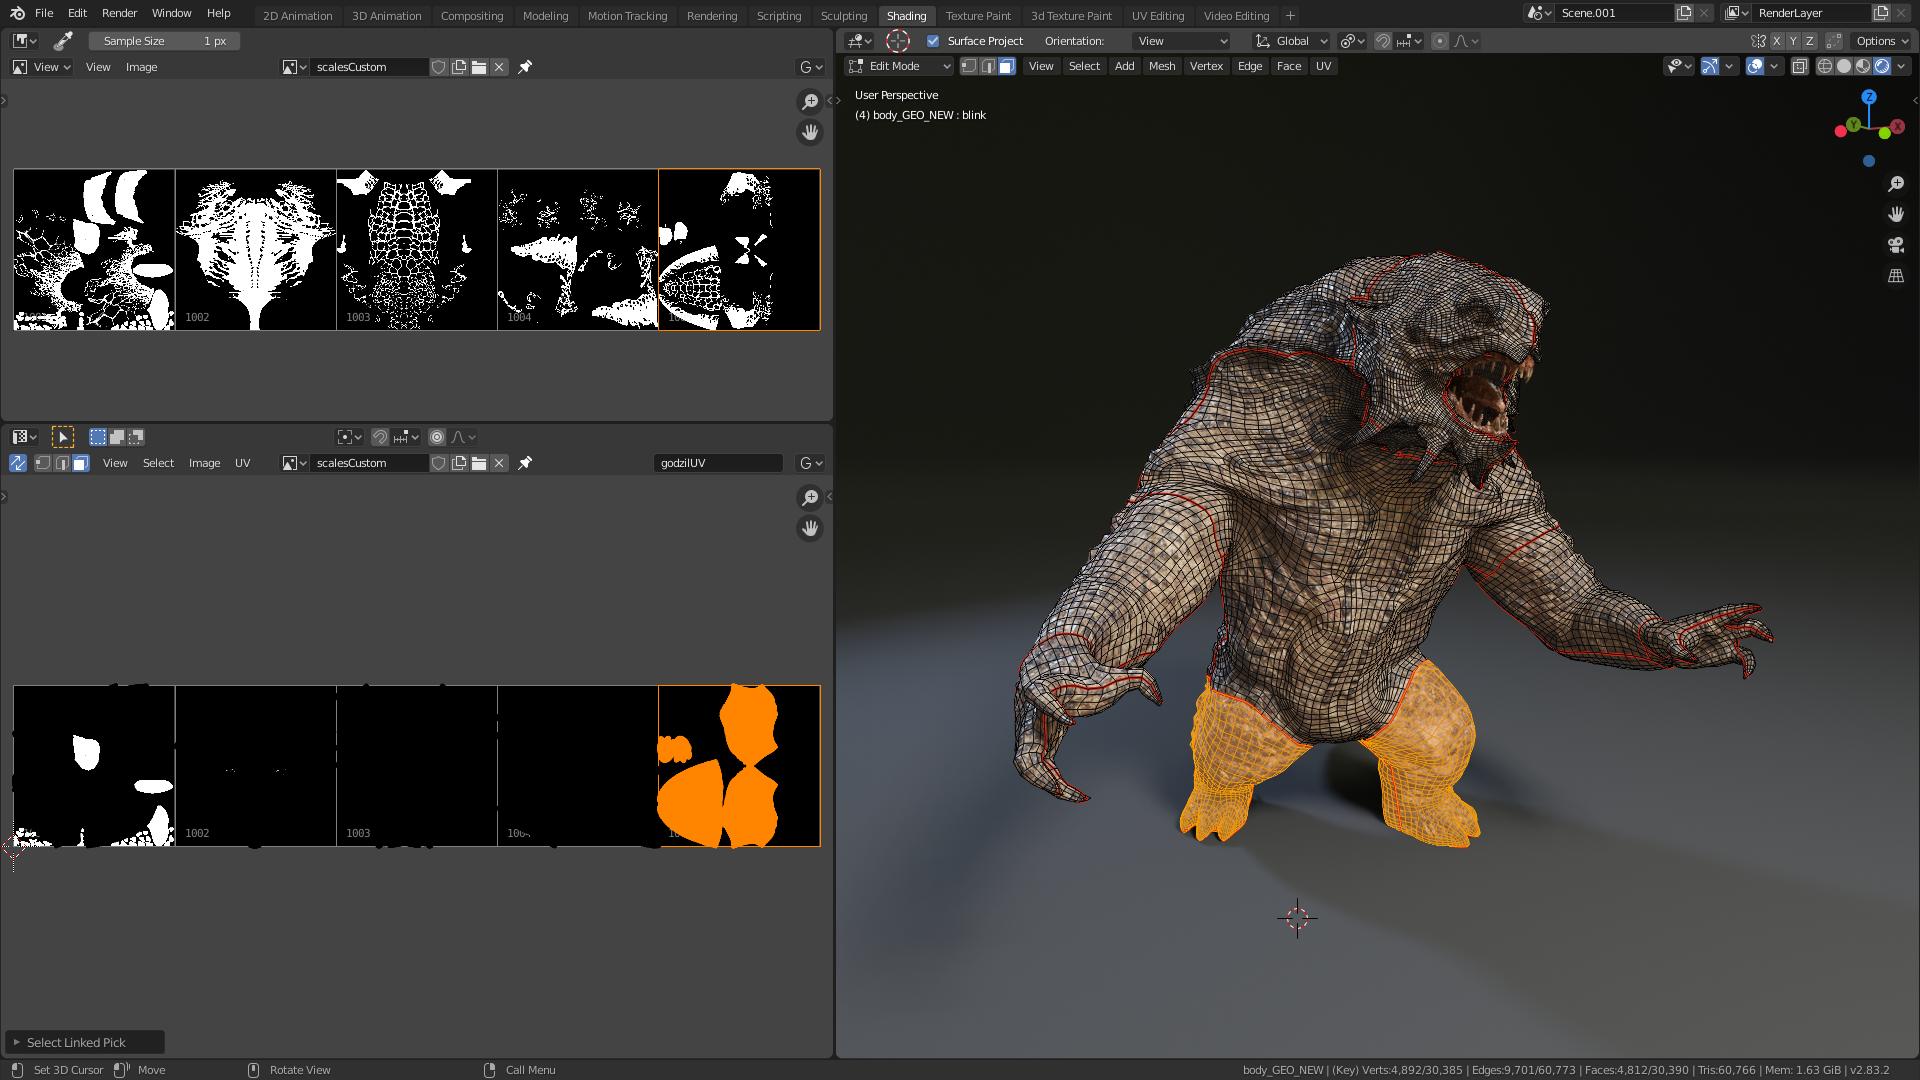Select face select mode in 3D viewport
The height and width of the screenshot is (1080, 1920).
pyautogui.click(x=1007, y=66)
